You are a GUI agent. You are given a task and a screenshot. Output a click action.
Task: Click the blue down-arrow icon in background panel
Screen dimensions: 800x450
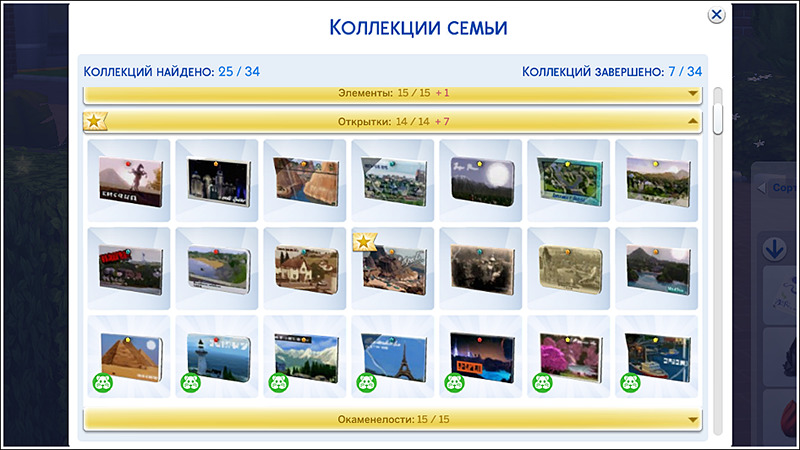tap(774, 249)
